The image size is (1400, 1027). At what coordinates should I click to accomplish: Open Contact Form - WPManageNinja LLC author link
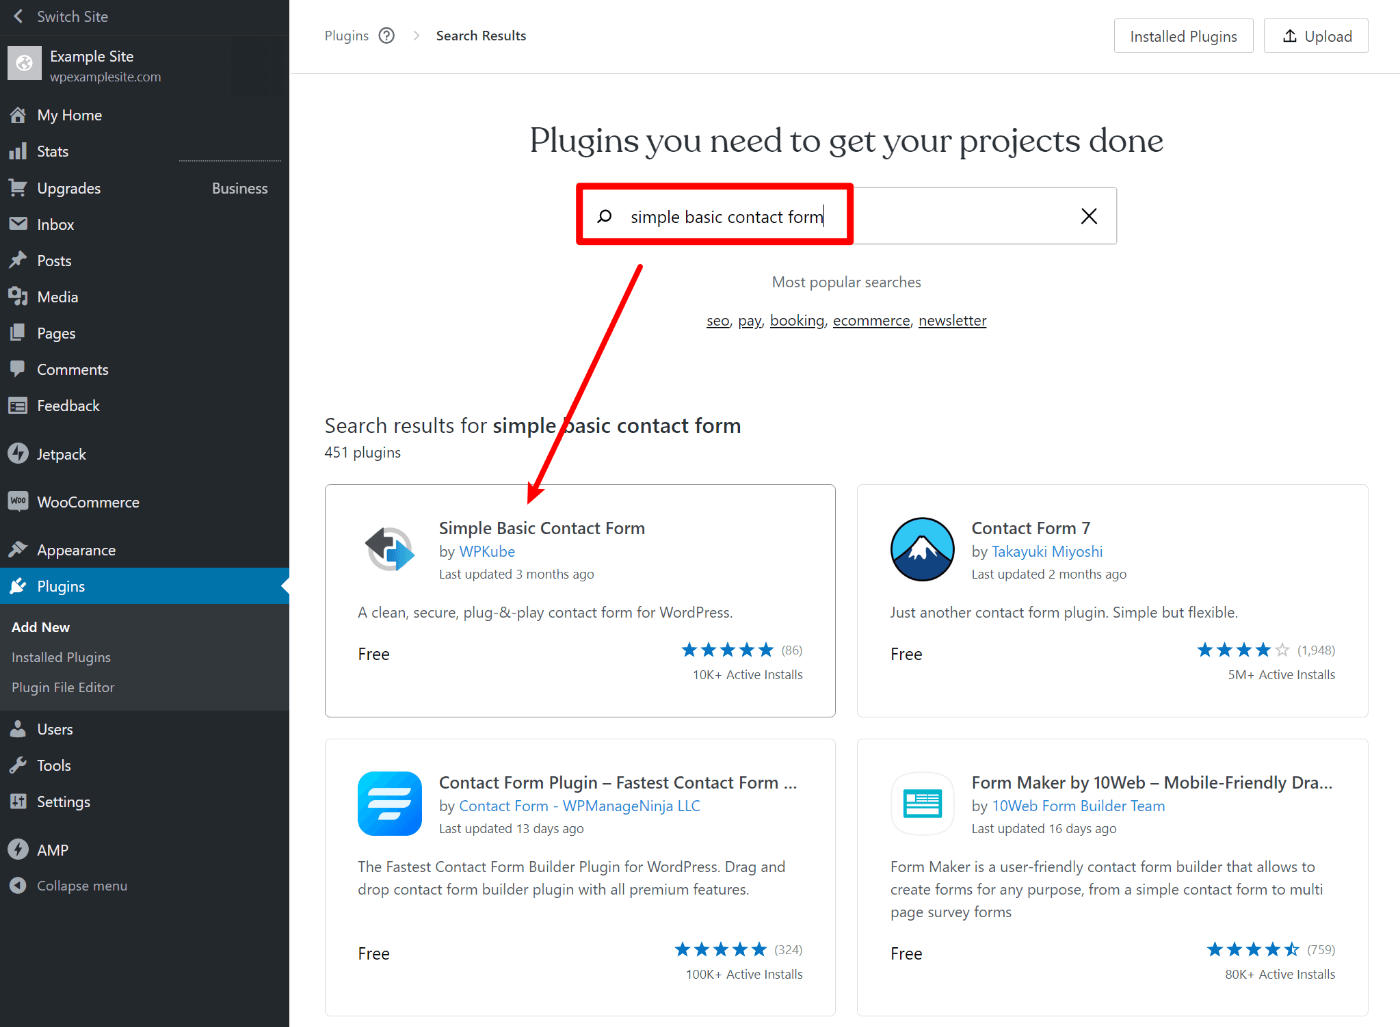[579, 805]
